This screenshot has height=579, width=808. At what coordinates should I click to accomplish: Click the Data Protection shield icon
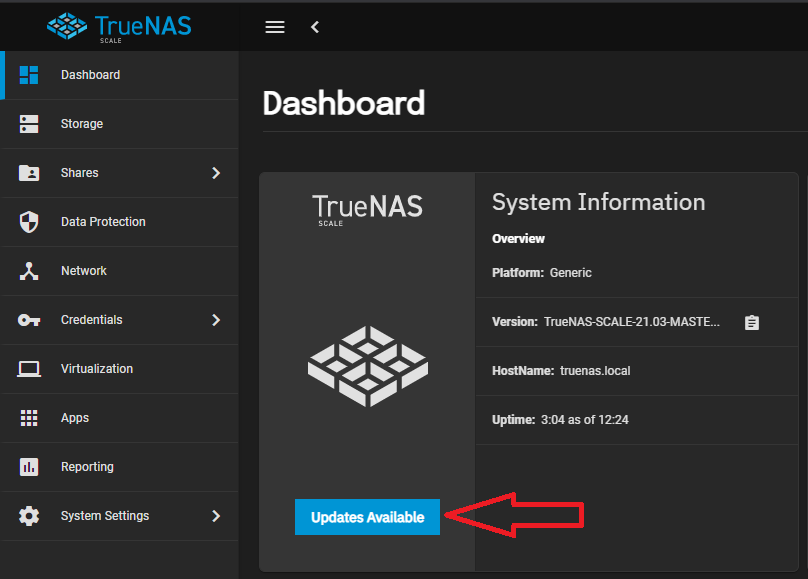point(29,222)
